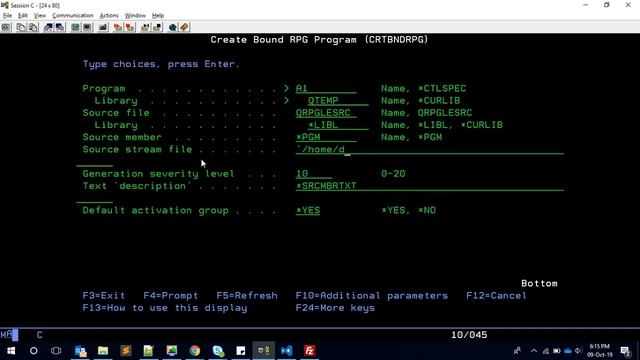Click the Print Screen toolbar icon
Viewport: 640px width, 360px height.
(x=6, y=27)
